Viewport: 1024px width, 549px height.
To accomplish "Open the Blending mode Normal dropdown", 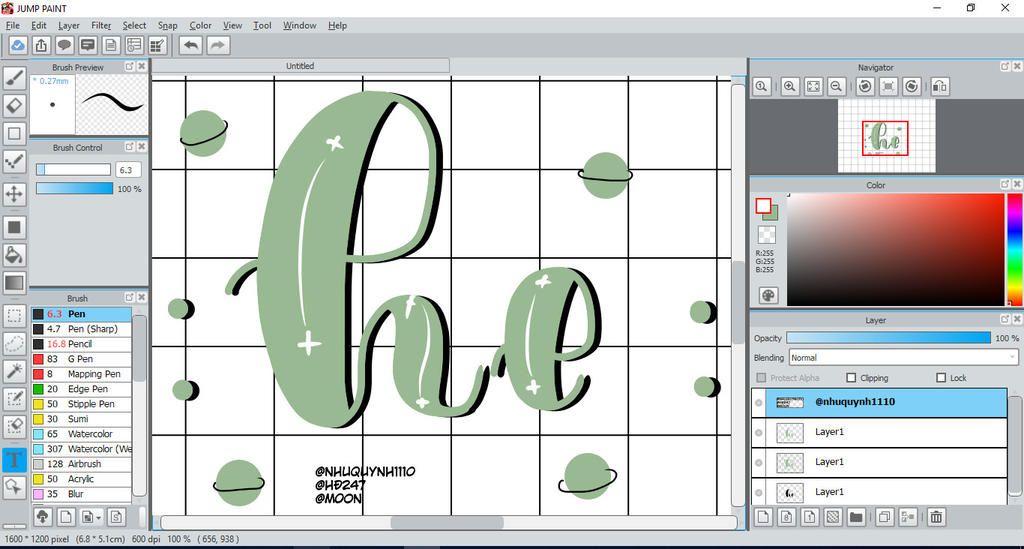I will 904,358.
